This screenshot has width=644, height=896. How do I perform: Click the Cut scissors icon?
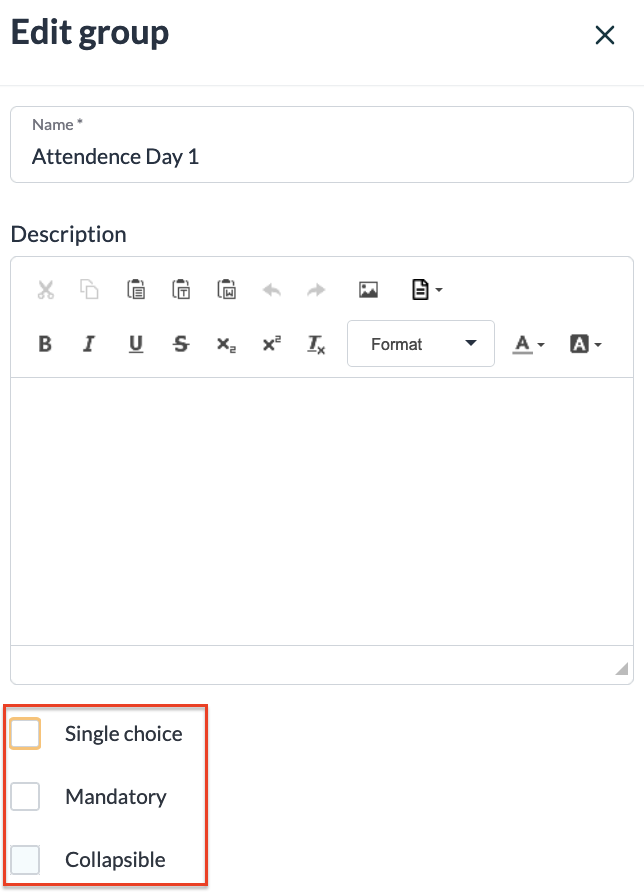(45, 290)
